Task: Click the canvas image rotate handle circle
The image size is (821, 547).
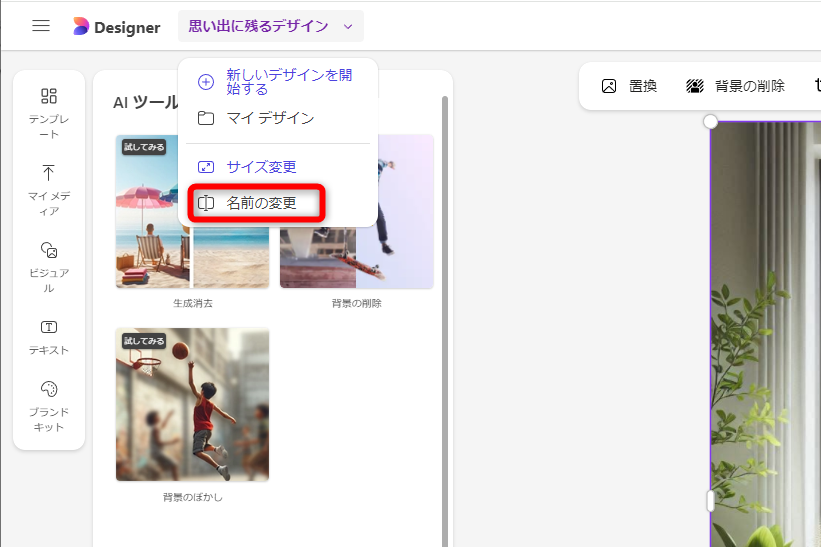Action: tap(710, 121)
